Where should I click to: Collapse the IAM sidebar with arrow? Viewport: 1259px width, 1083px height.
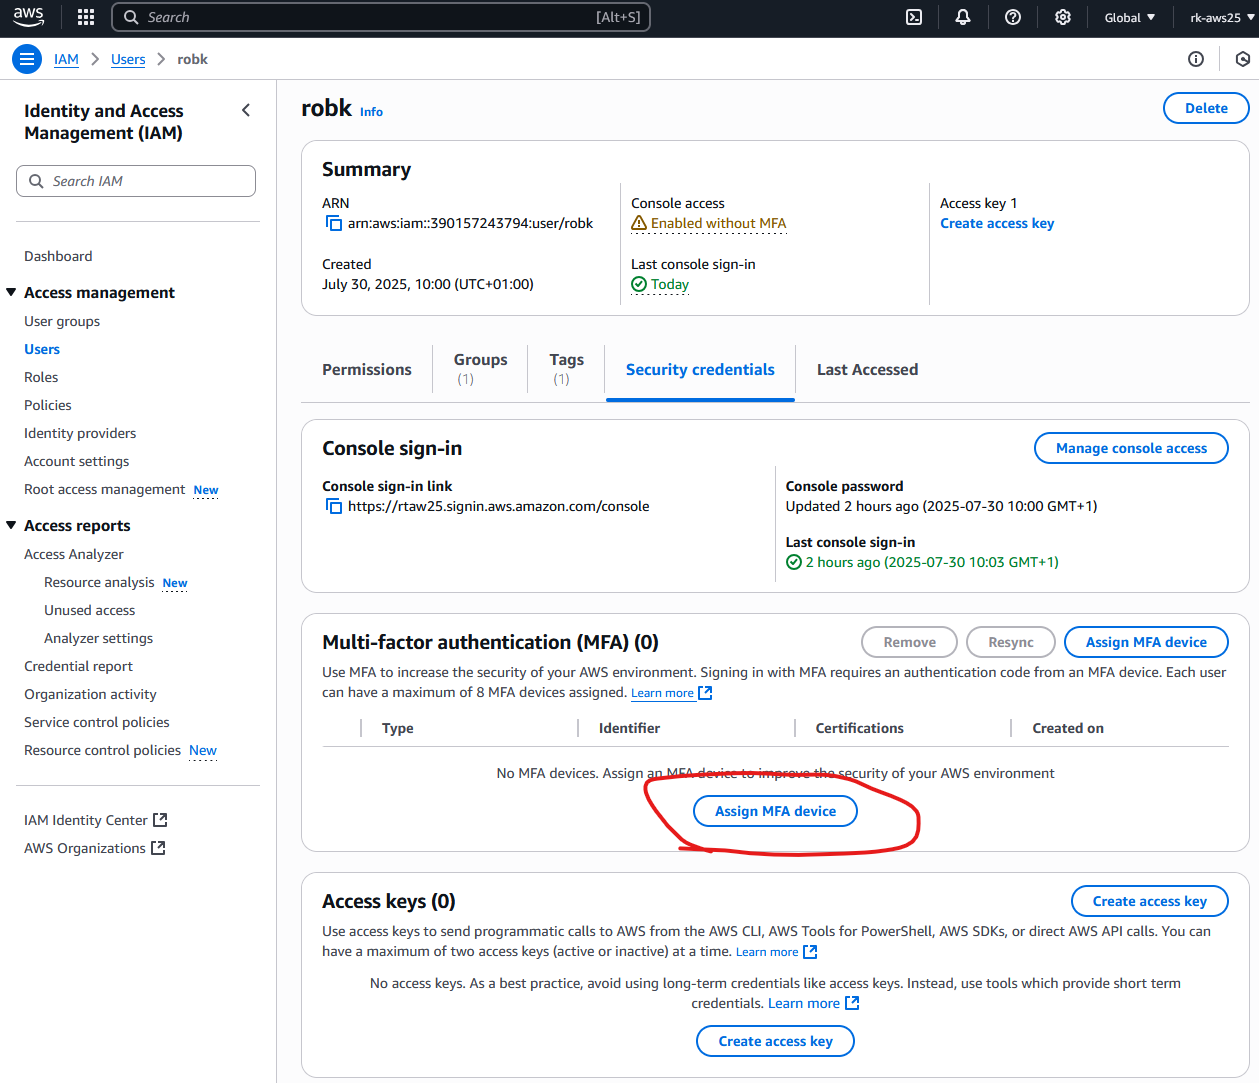[x=246, y=110]
